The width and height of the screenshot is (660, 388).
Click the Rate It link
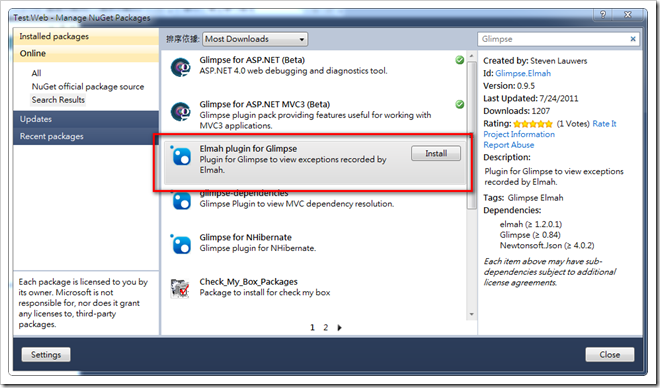604,124
